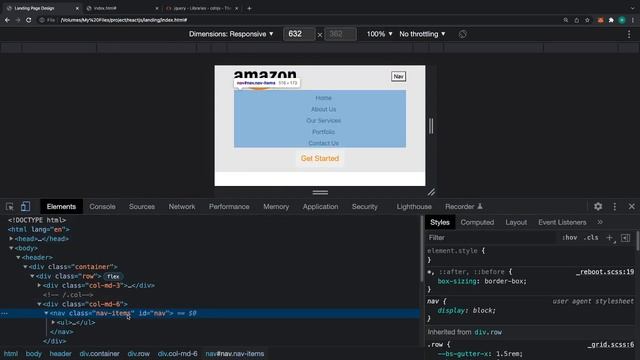Close the DevTools panel
The height and width of the screenshot is (360, 640).
[x=631, y=207]
